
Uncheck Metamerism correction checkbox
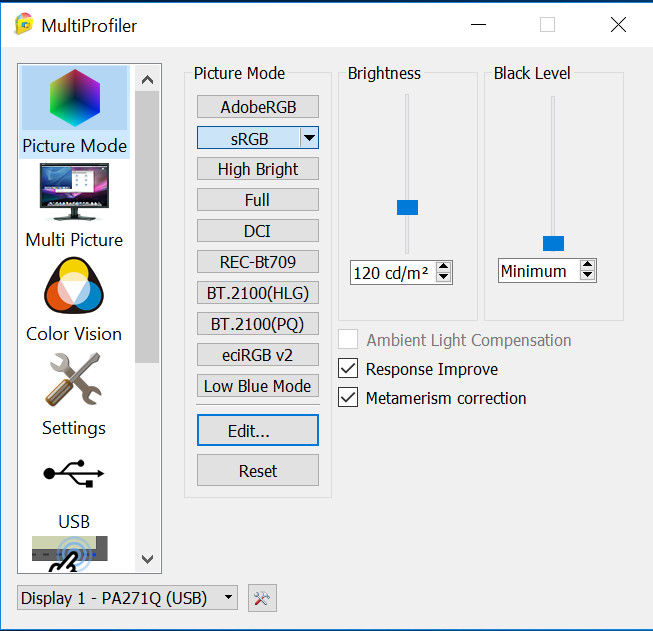[x=348, y=397]
